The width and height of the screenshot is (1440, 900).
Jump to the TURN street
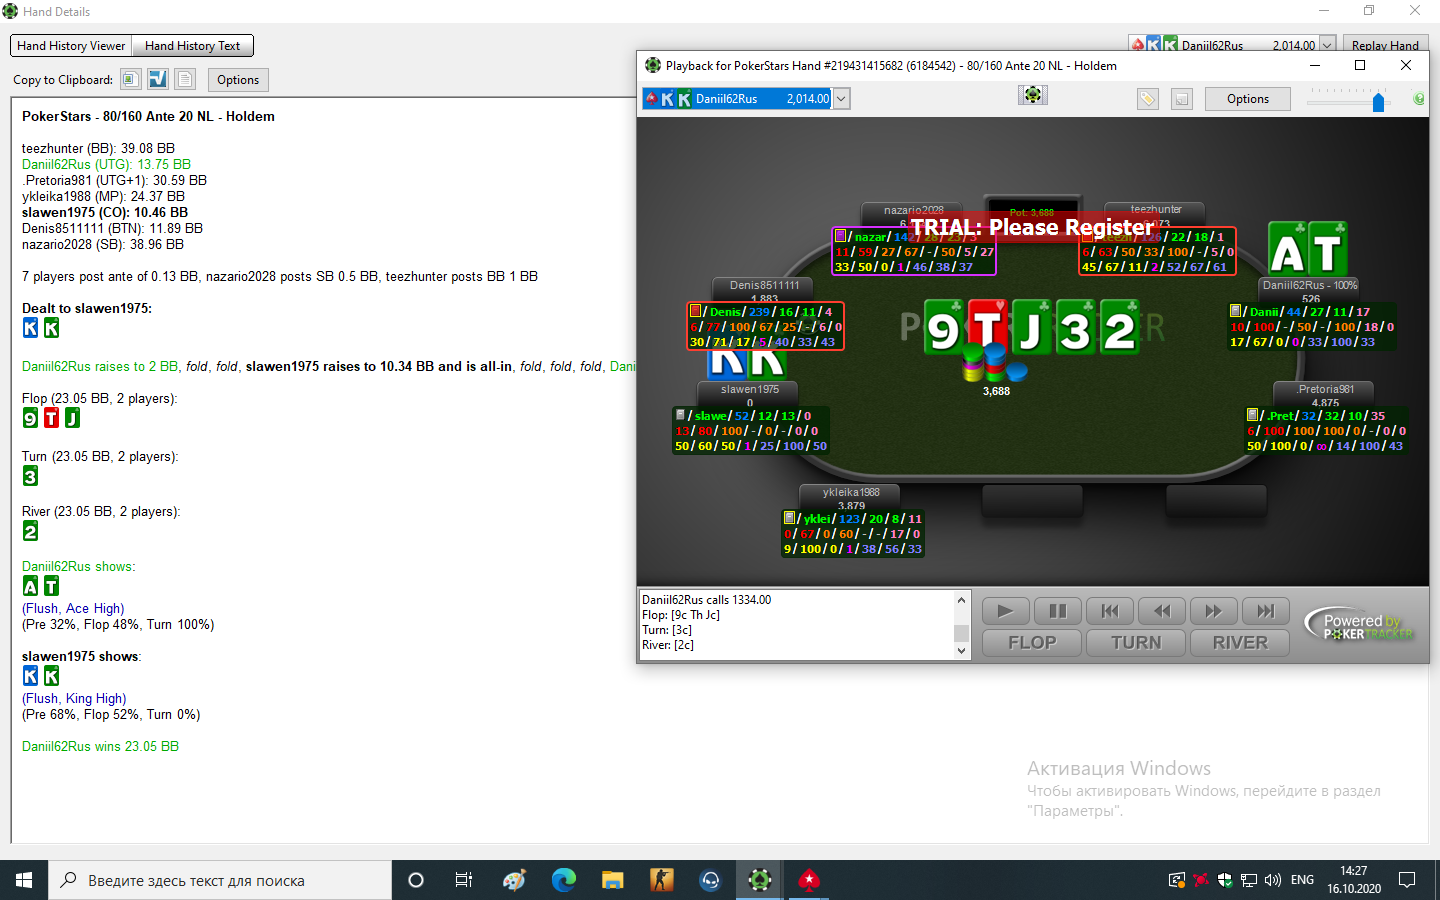[x=1136, y=643]
